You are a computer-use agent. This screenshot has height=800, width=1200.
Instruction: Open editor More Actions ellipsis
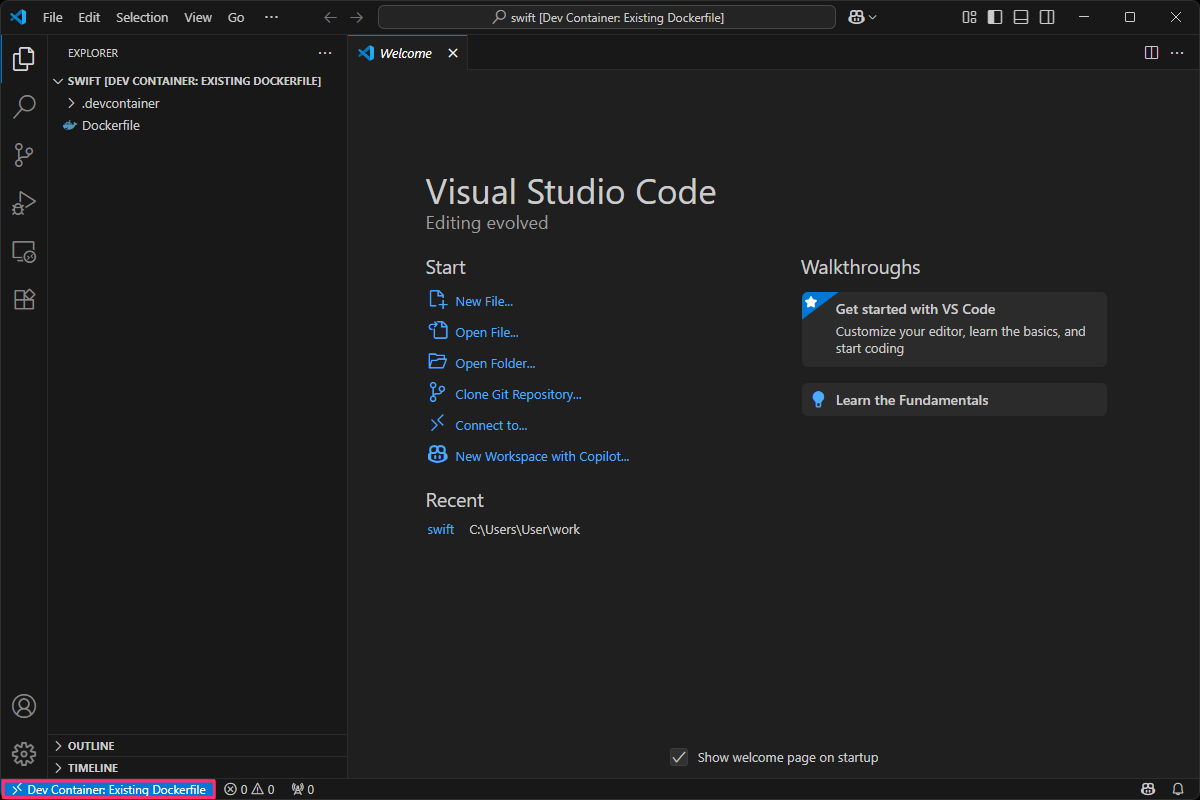tap(1177, 53)
